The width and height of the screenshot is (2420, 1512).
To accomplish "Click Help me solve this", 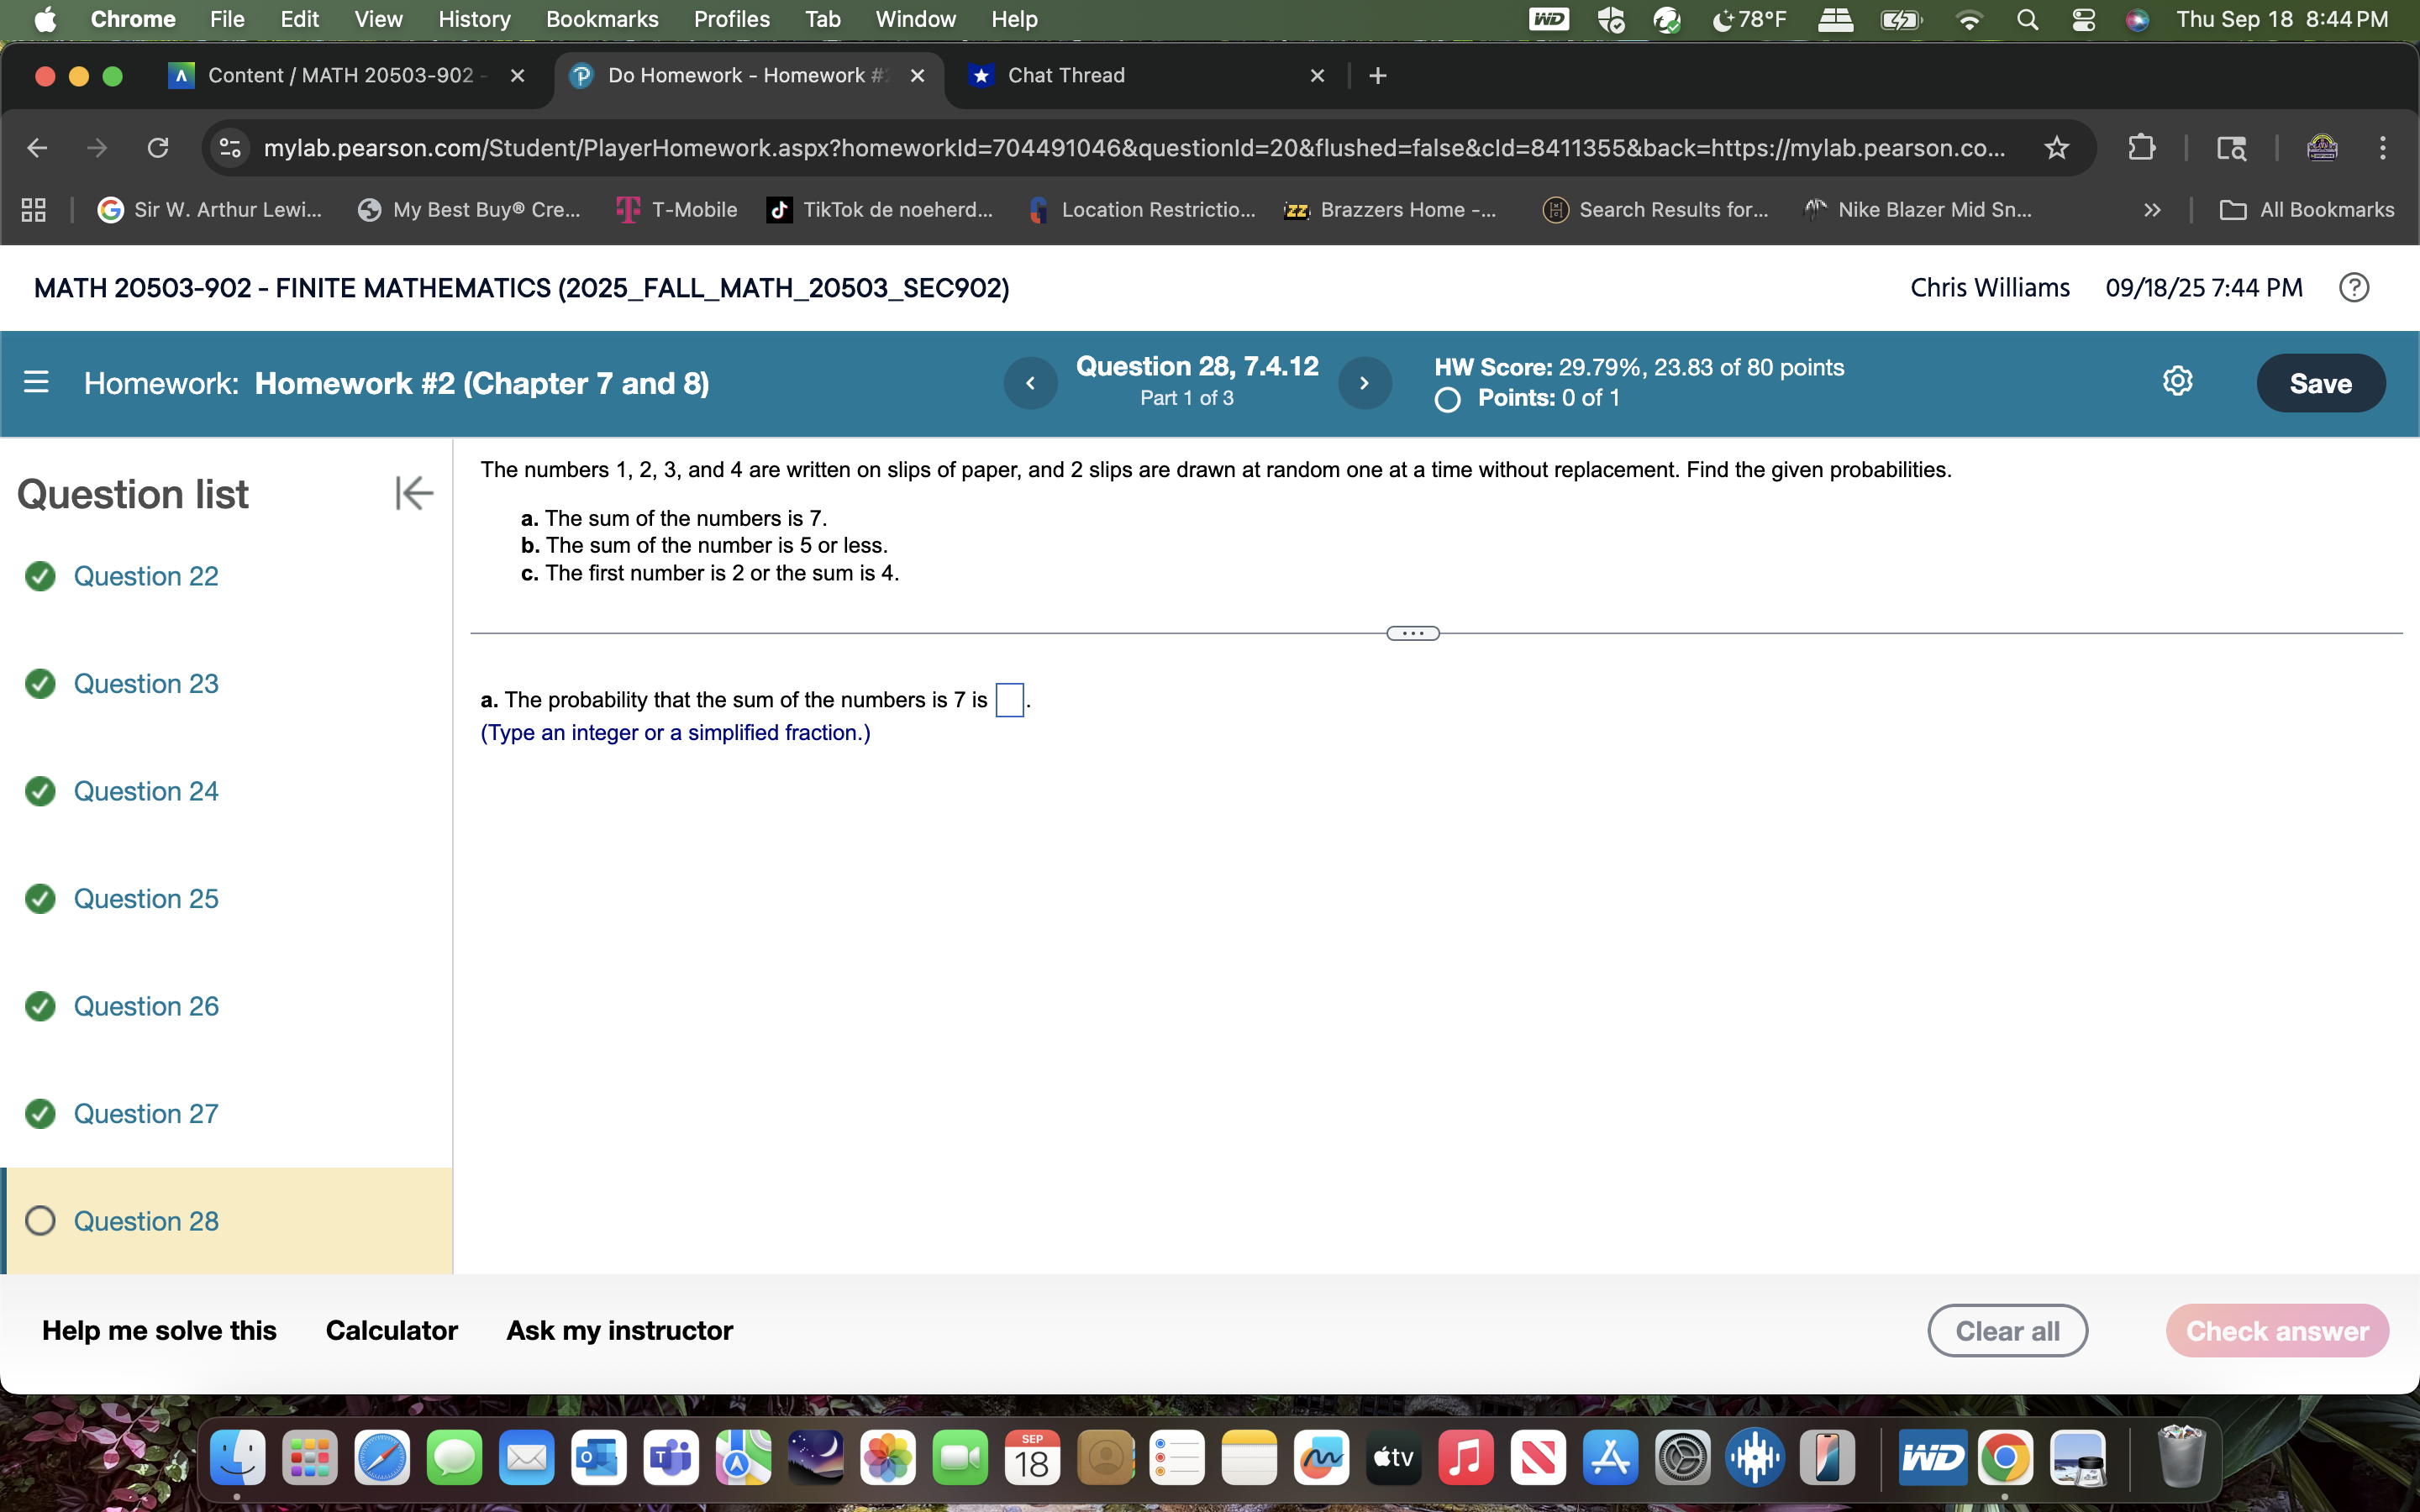I will pos(159,1330).
